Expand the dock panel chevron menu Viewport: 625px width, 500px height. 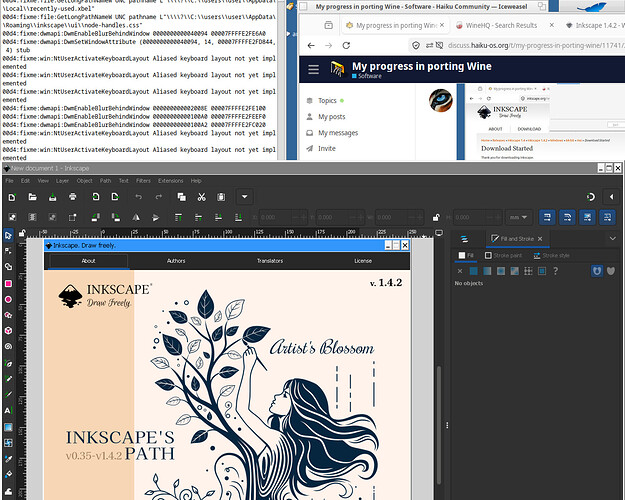(x=613, y=238)
